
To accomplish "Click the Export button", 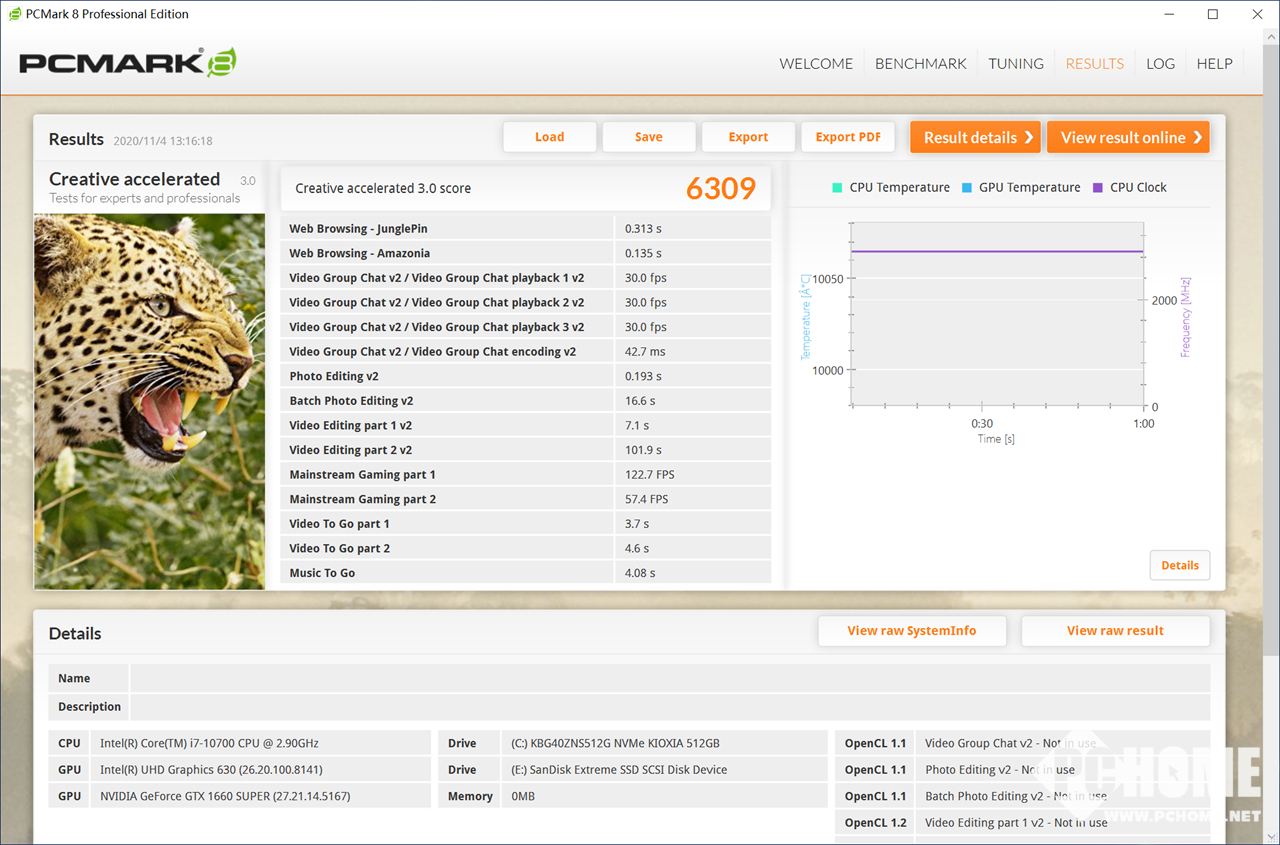I will pyautogui.click(x=748, y=138).
